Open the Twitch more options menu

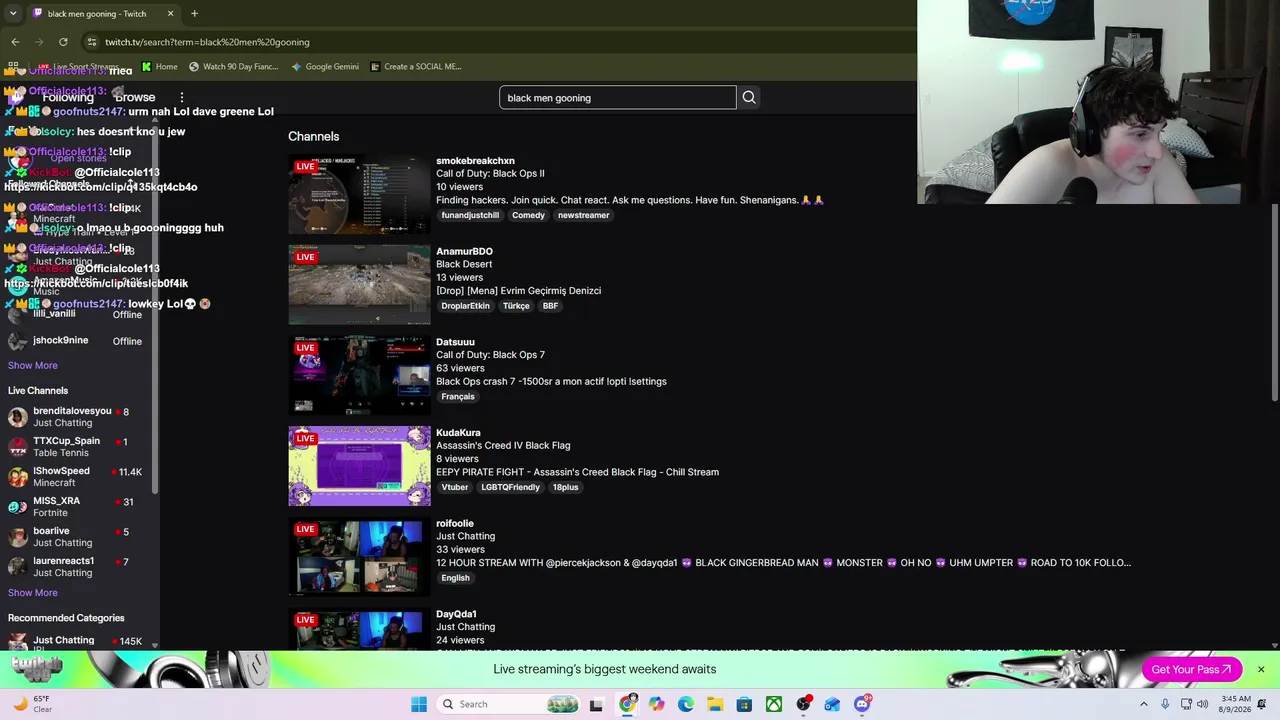tap(181, 97)
